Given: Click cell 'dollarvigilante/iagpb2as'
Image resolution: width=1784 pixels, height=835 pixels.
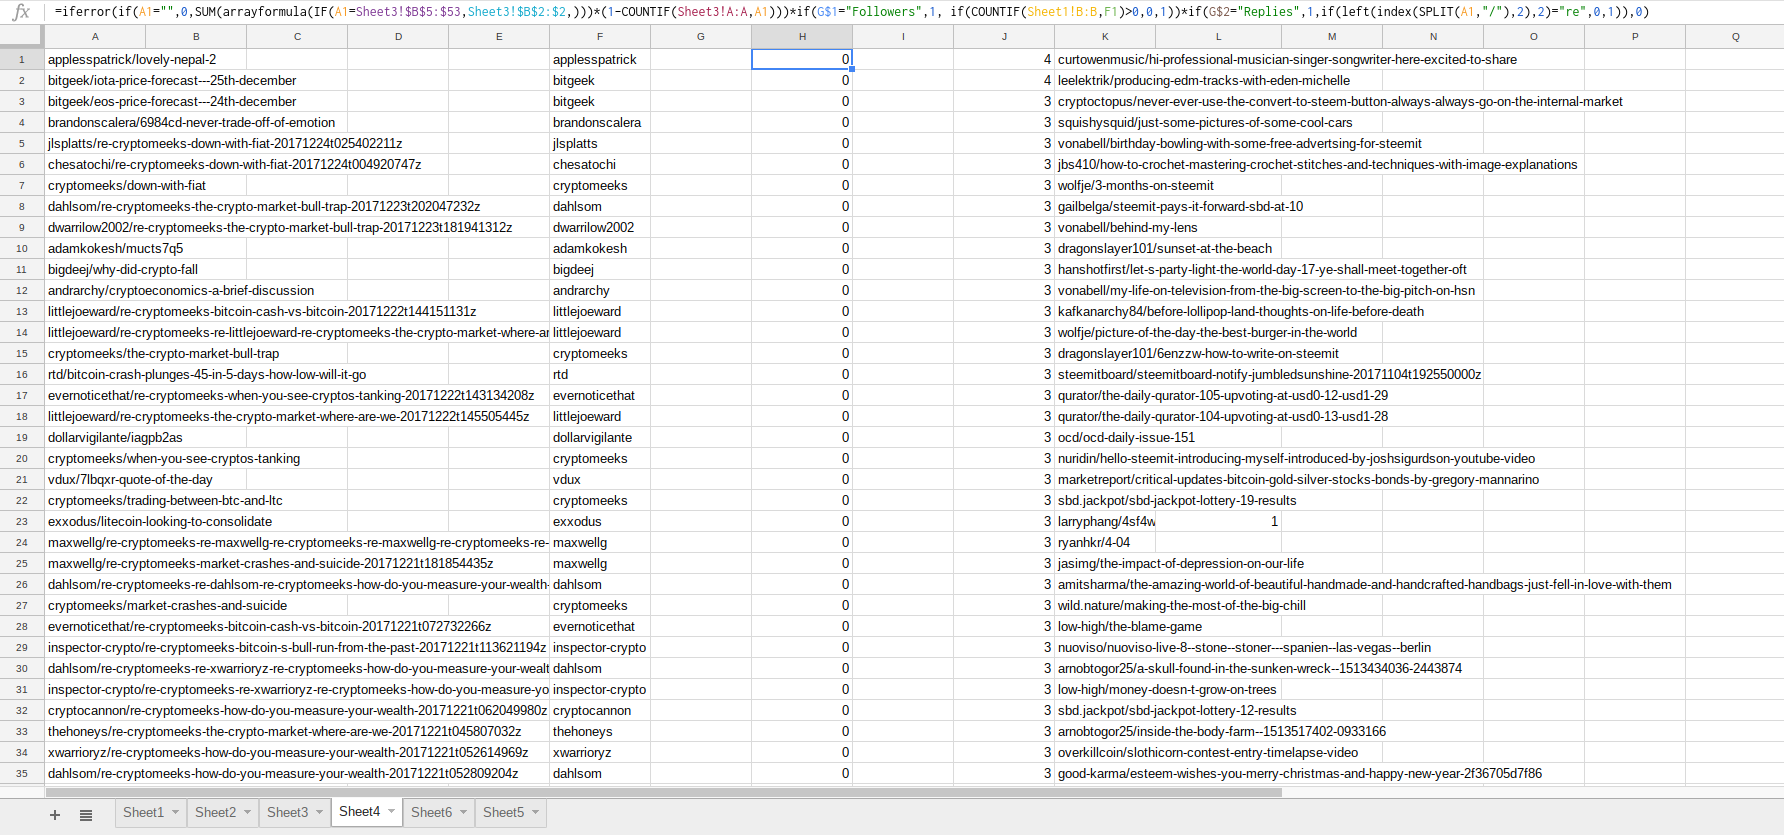Looking at the screenshot, I should tap(115, 437).
